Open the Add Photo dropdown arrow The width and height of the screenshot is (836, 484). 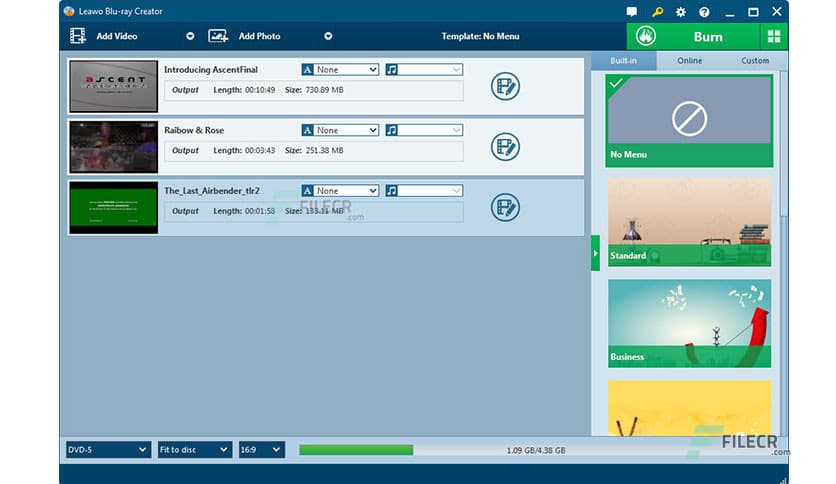click(328, 36)
